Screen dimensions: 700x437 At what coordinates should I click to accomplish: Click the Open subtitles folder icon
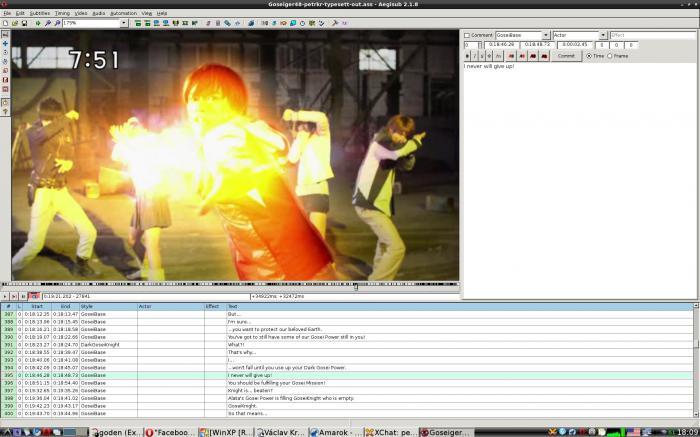15,23
